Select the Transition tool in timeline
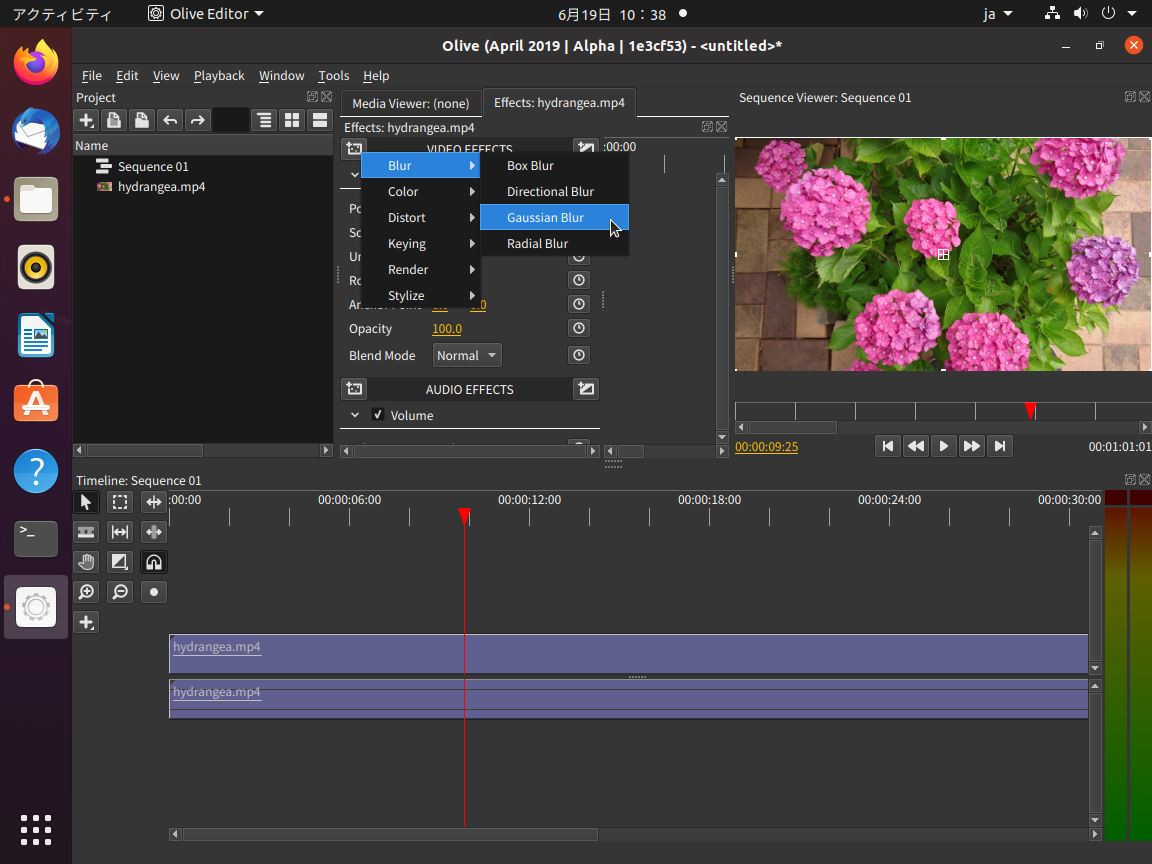This screenshot has width=1152, height=864. pyautogui.click(x=120, y=562)
